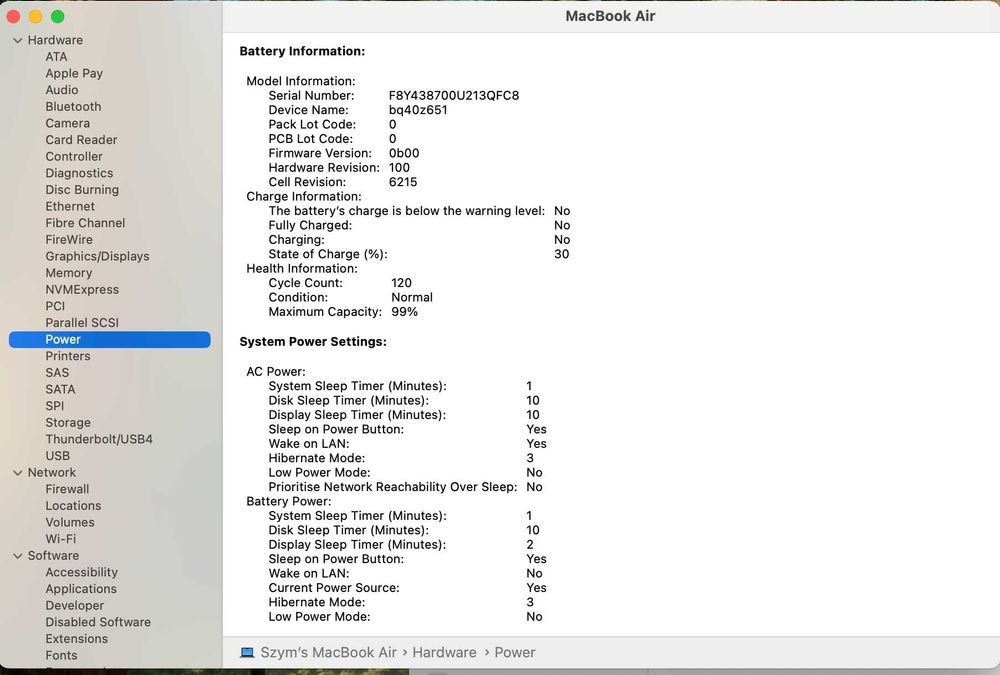Select PCI in the sidebar
The image size is (1000, 675).
tap(55, 306)
